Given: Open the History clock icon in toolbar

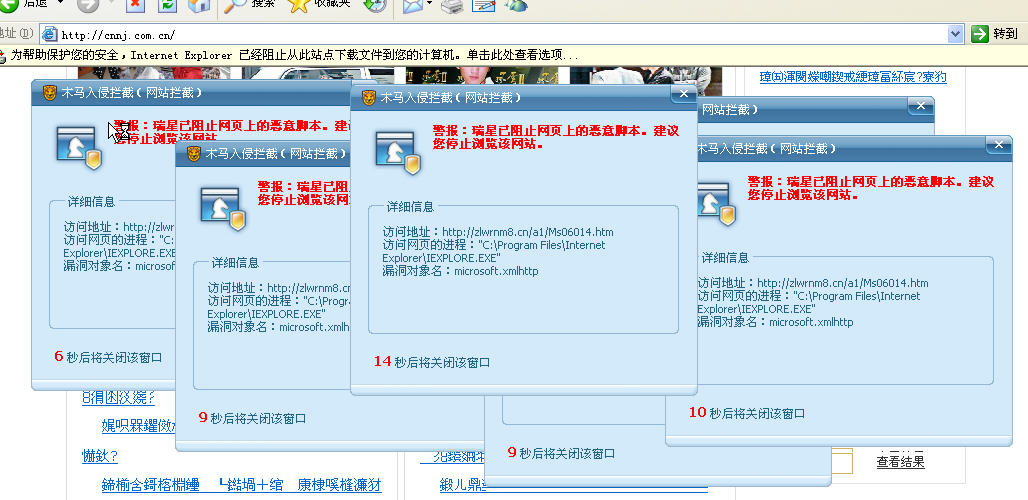Looking at the screenshot, I should tap(375, 5).
